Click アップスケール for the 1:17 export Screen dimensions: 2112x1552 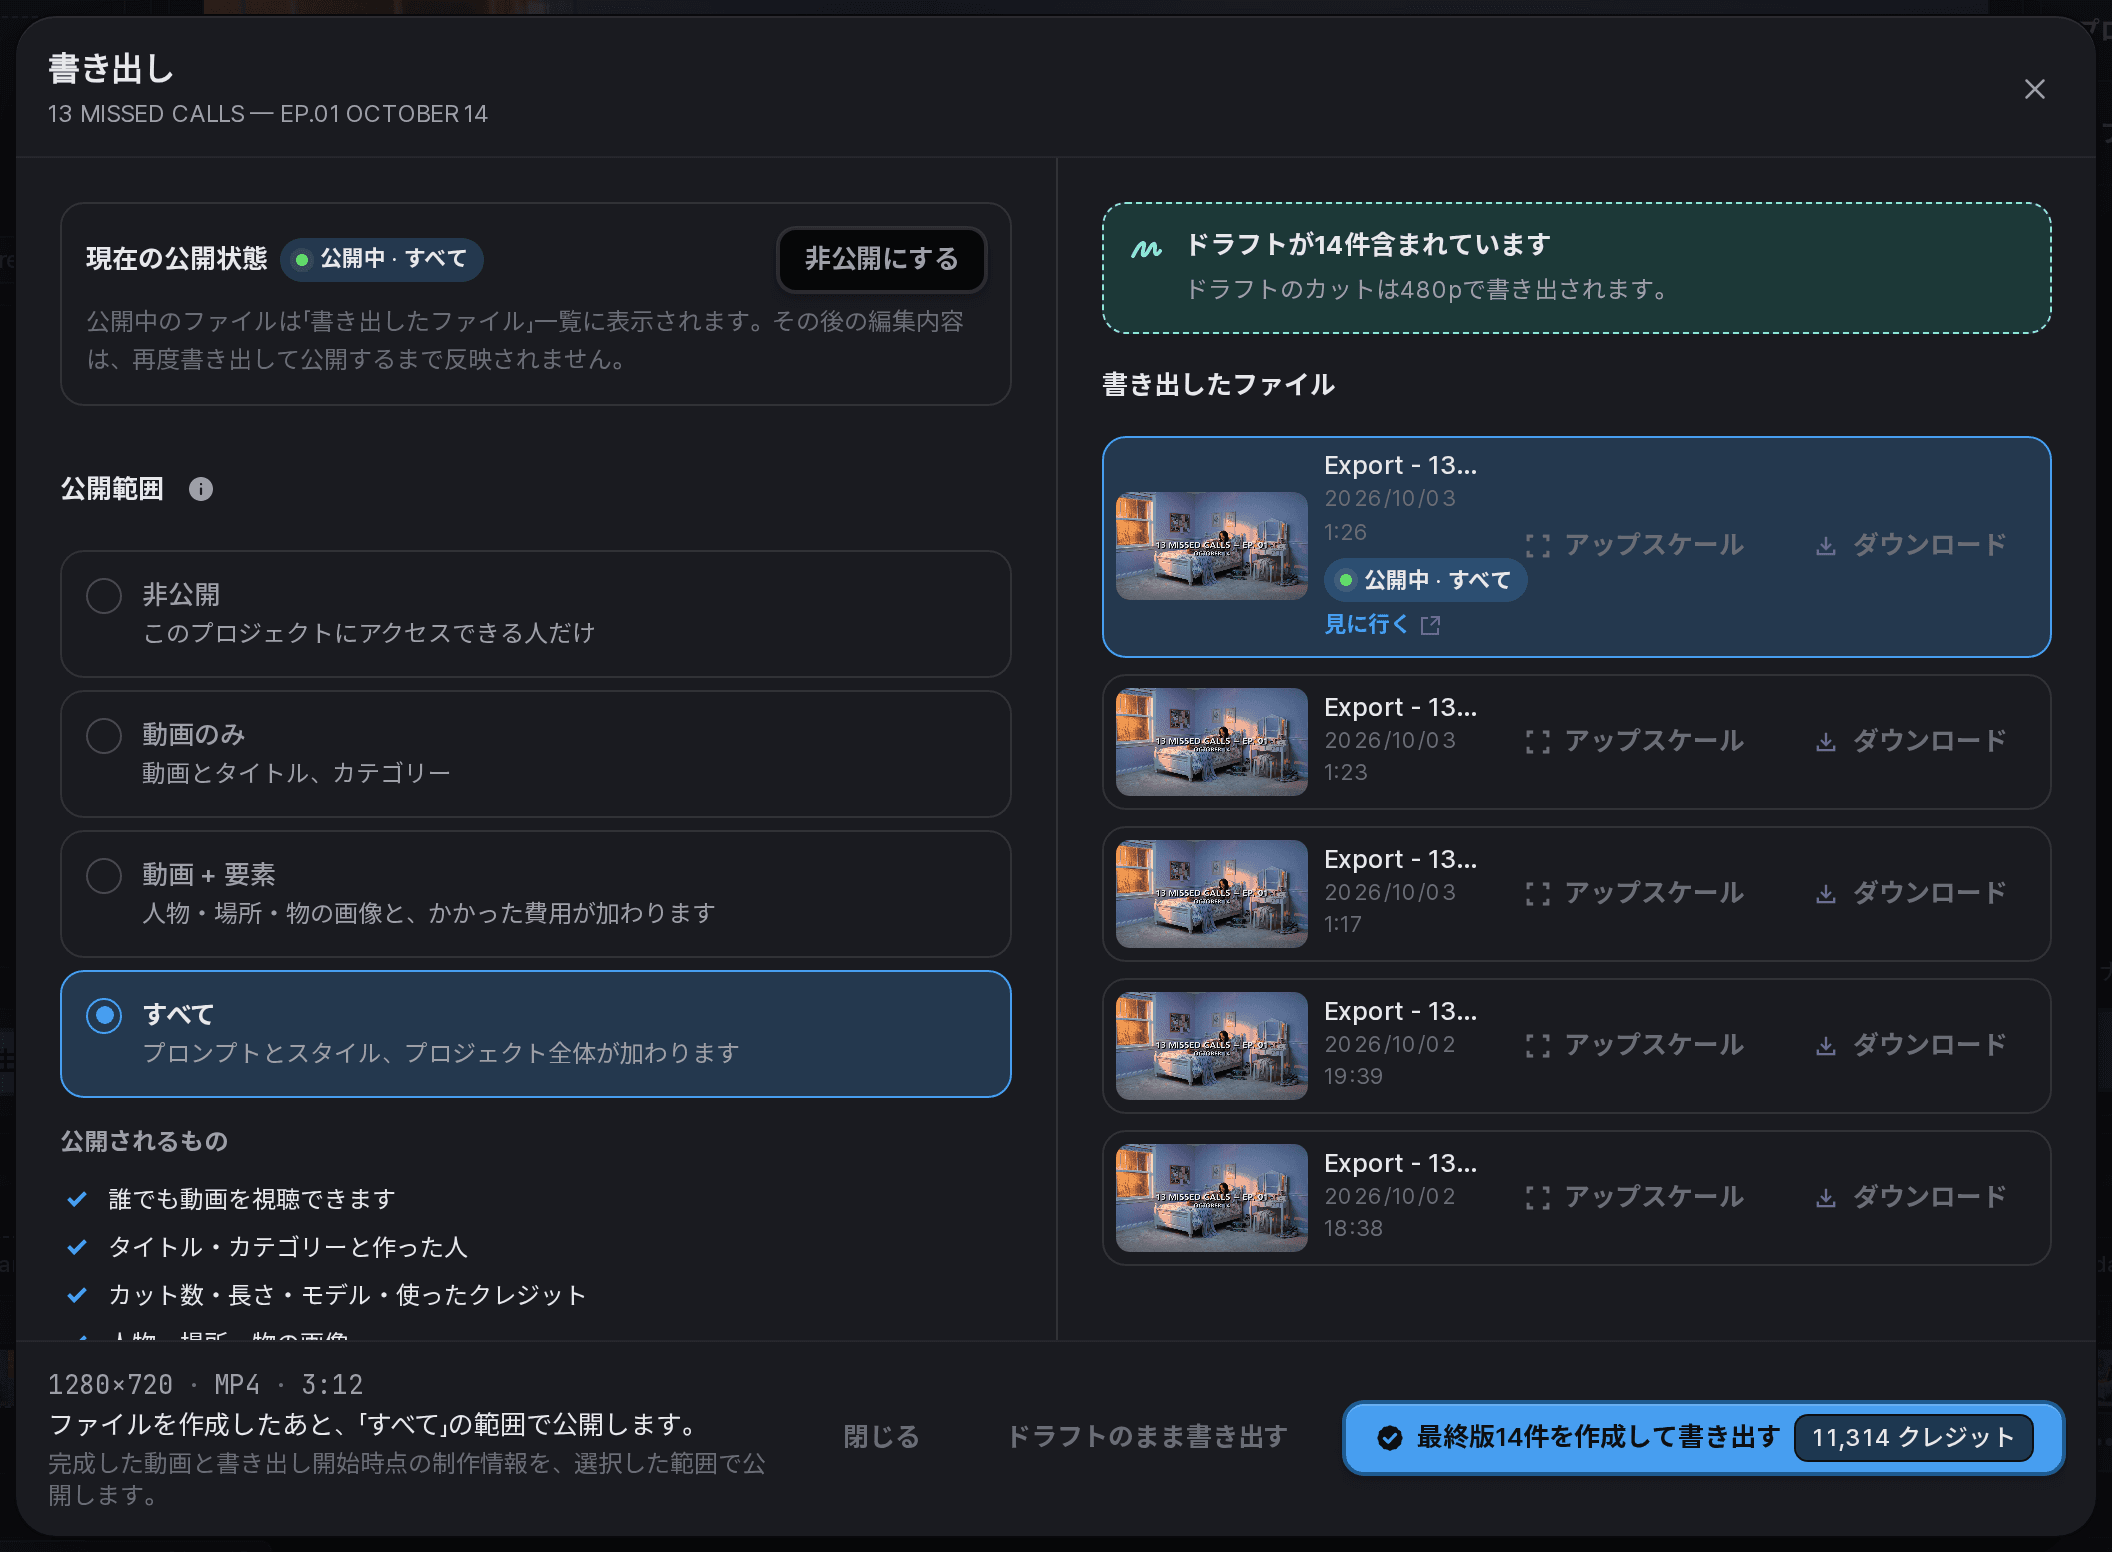1635,893
